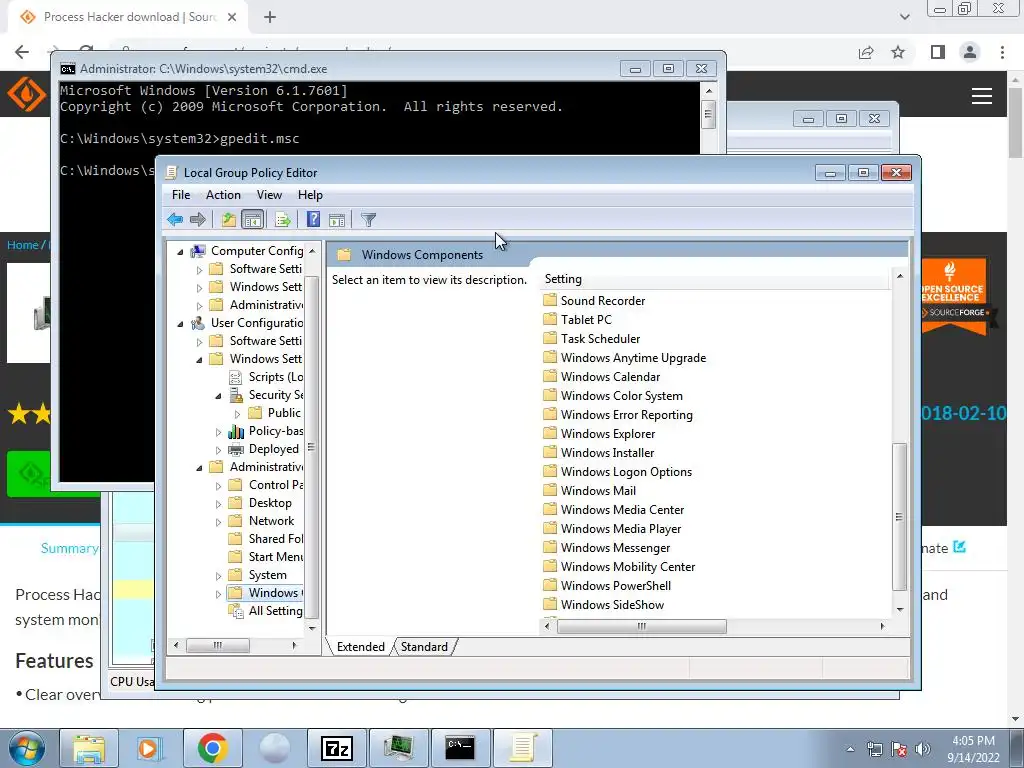
Task: Open the Chrome profile avatar
Action: click(x=970, y=52)
